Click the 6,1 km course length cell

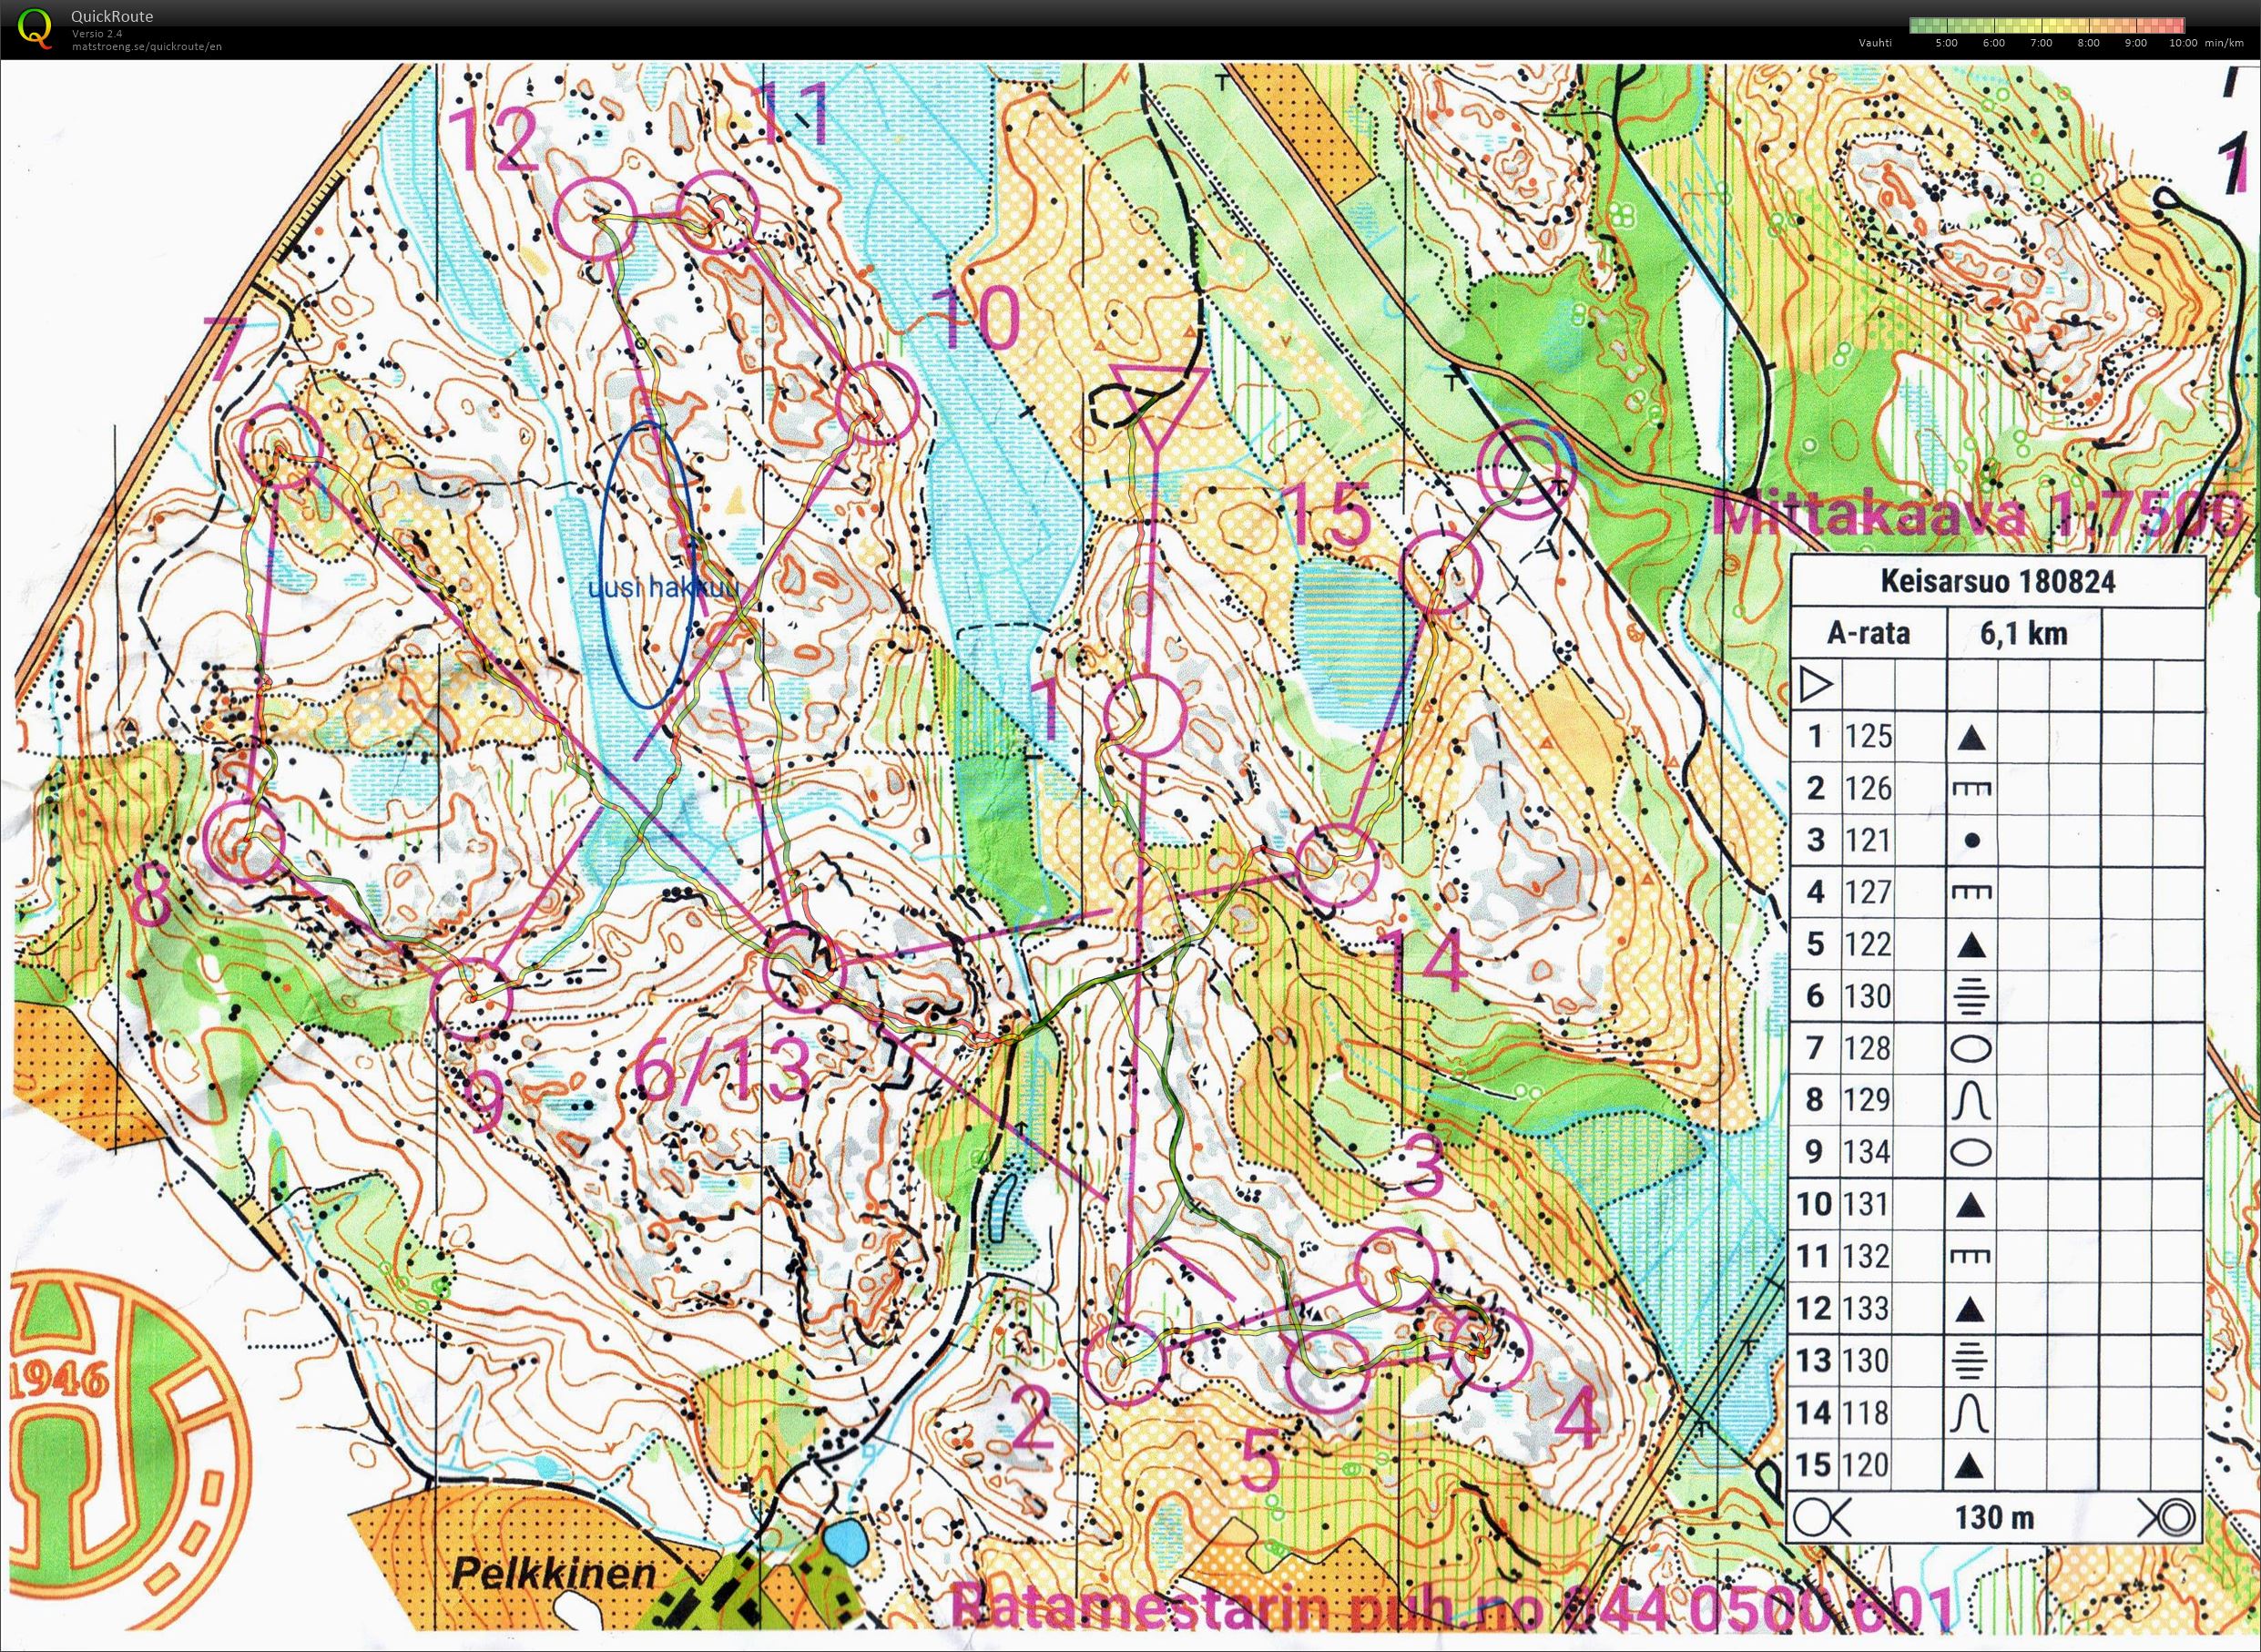pos(2023,633)
